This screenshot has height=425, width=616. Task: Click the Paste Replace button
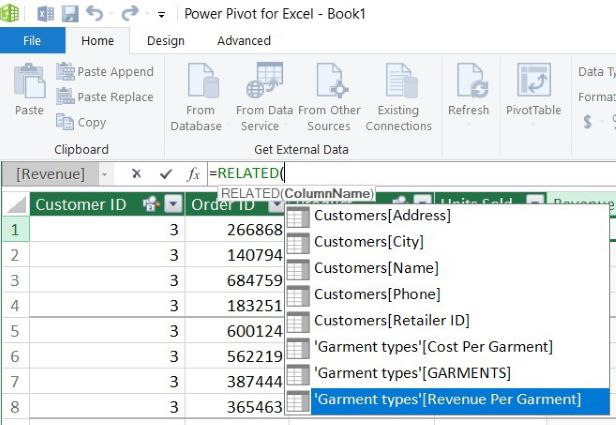(x=105, y=97)
